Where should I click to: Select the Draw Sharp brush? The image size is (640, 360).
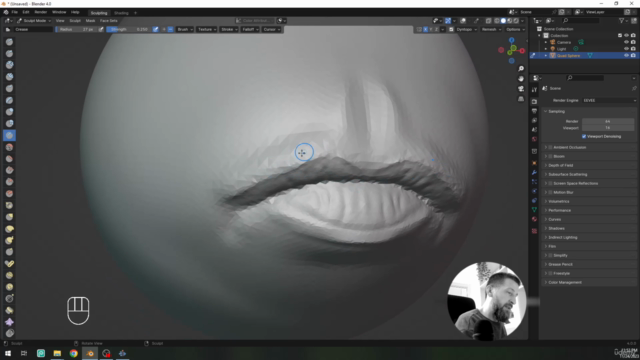[x=9, y=53]
